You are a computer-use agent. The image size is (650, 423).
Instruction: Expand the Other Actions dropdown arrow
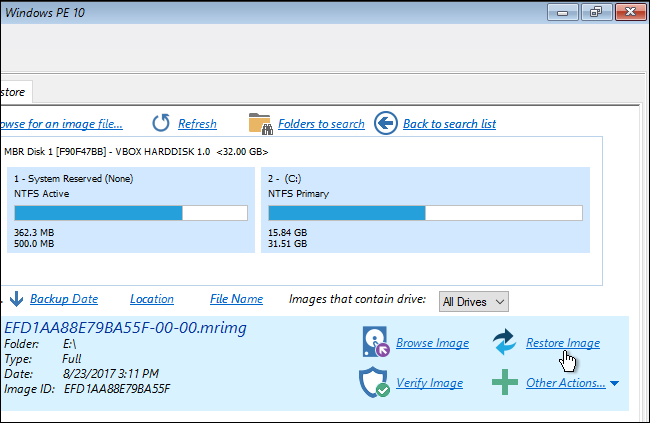click(x=615, y=384)
